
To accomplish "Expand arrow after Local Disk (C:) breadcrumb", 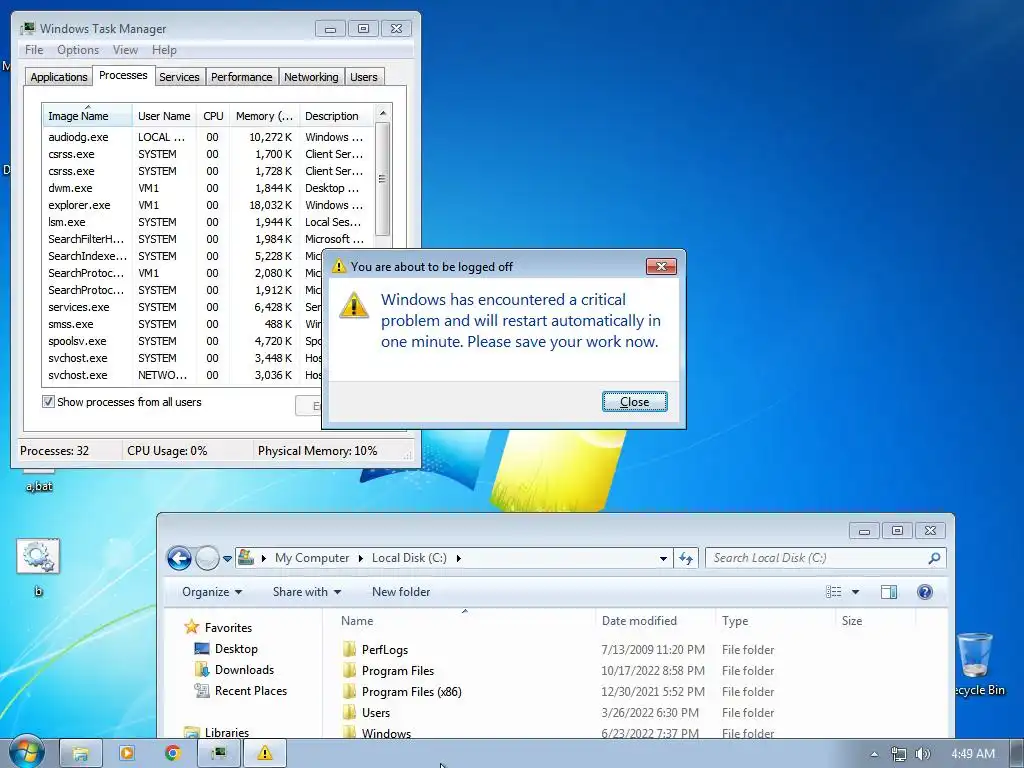I will click(458, 558).
